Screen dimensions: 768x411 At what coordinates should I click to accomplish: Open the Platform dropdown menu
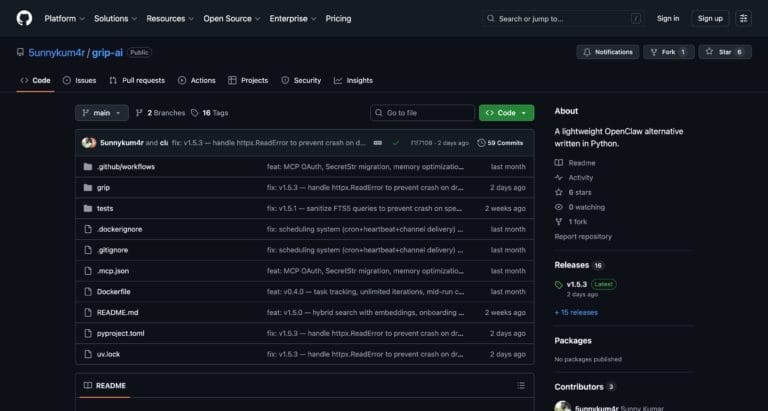pos(64,19)
